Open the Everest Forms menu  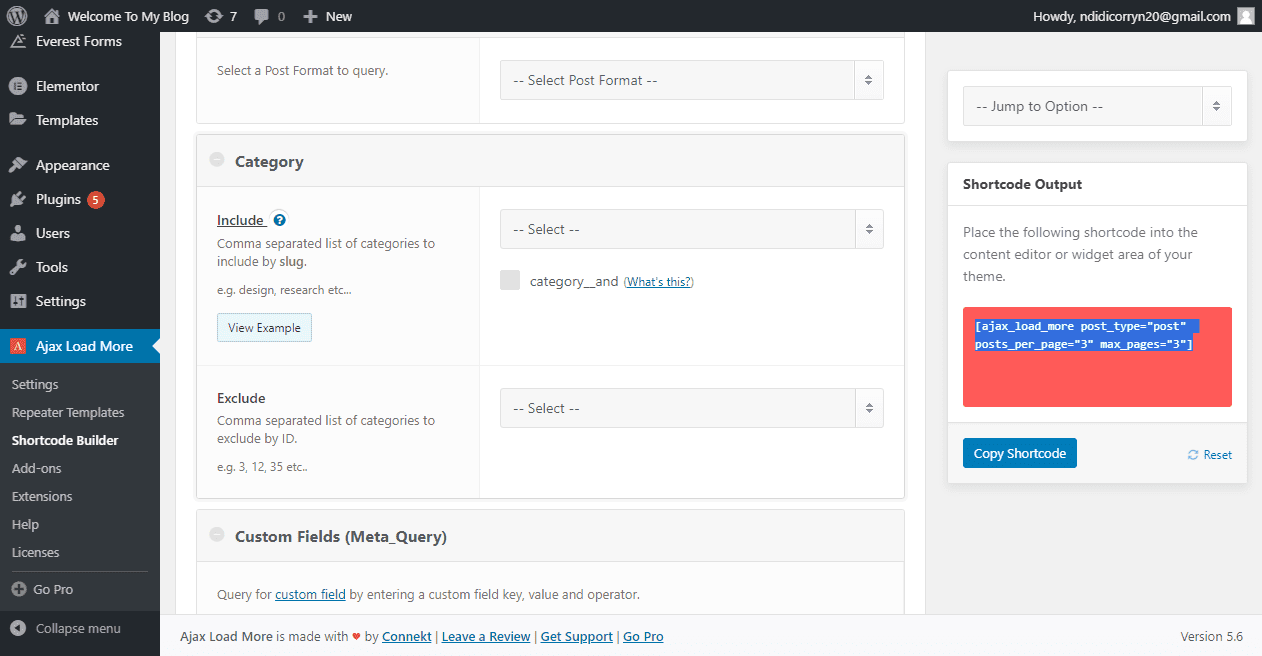click(79, 41)
